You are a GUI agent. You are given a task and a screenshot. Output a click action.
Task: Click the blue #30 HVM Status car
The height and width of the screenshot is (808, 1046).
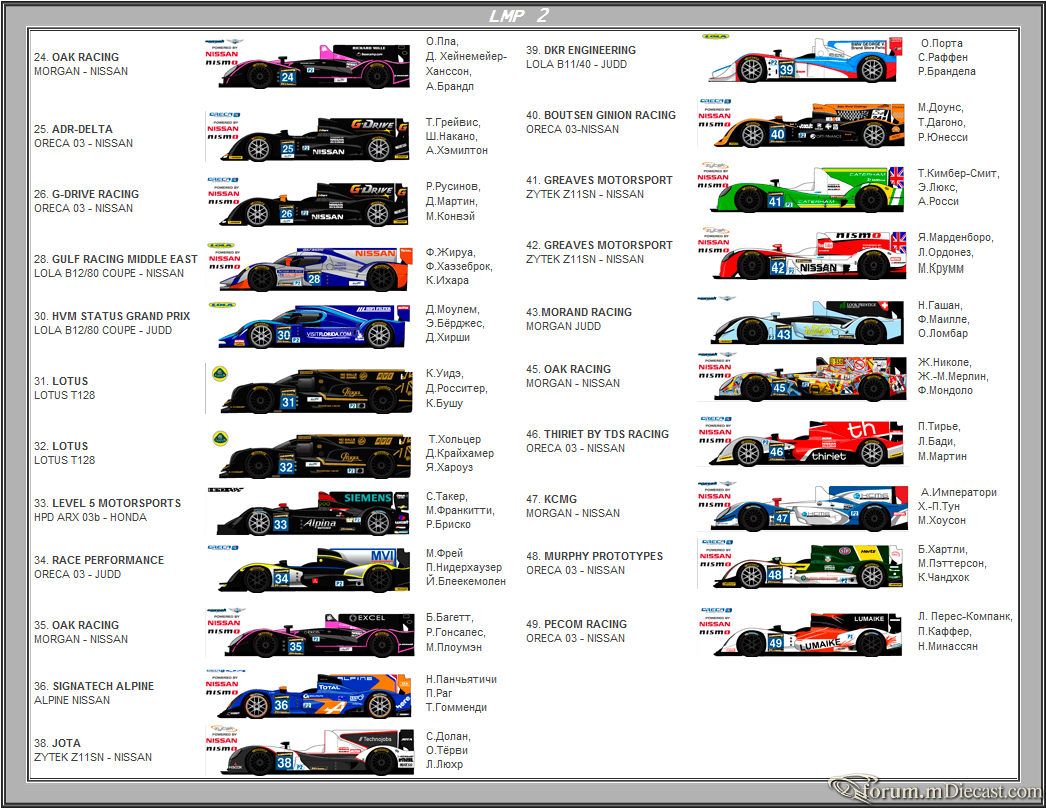tap(313, 326)
